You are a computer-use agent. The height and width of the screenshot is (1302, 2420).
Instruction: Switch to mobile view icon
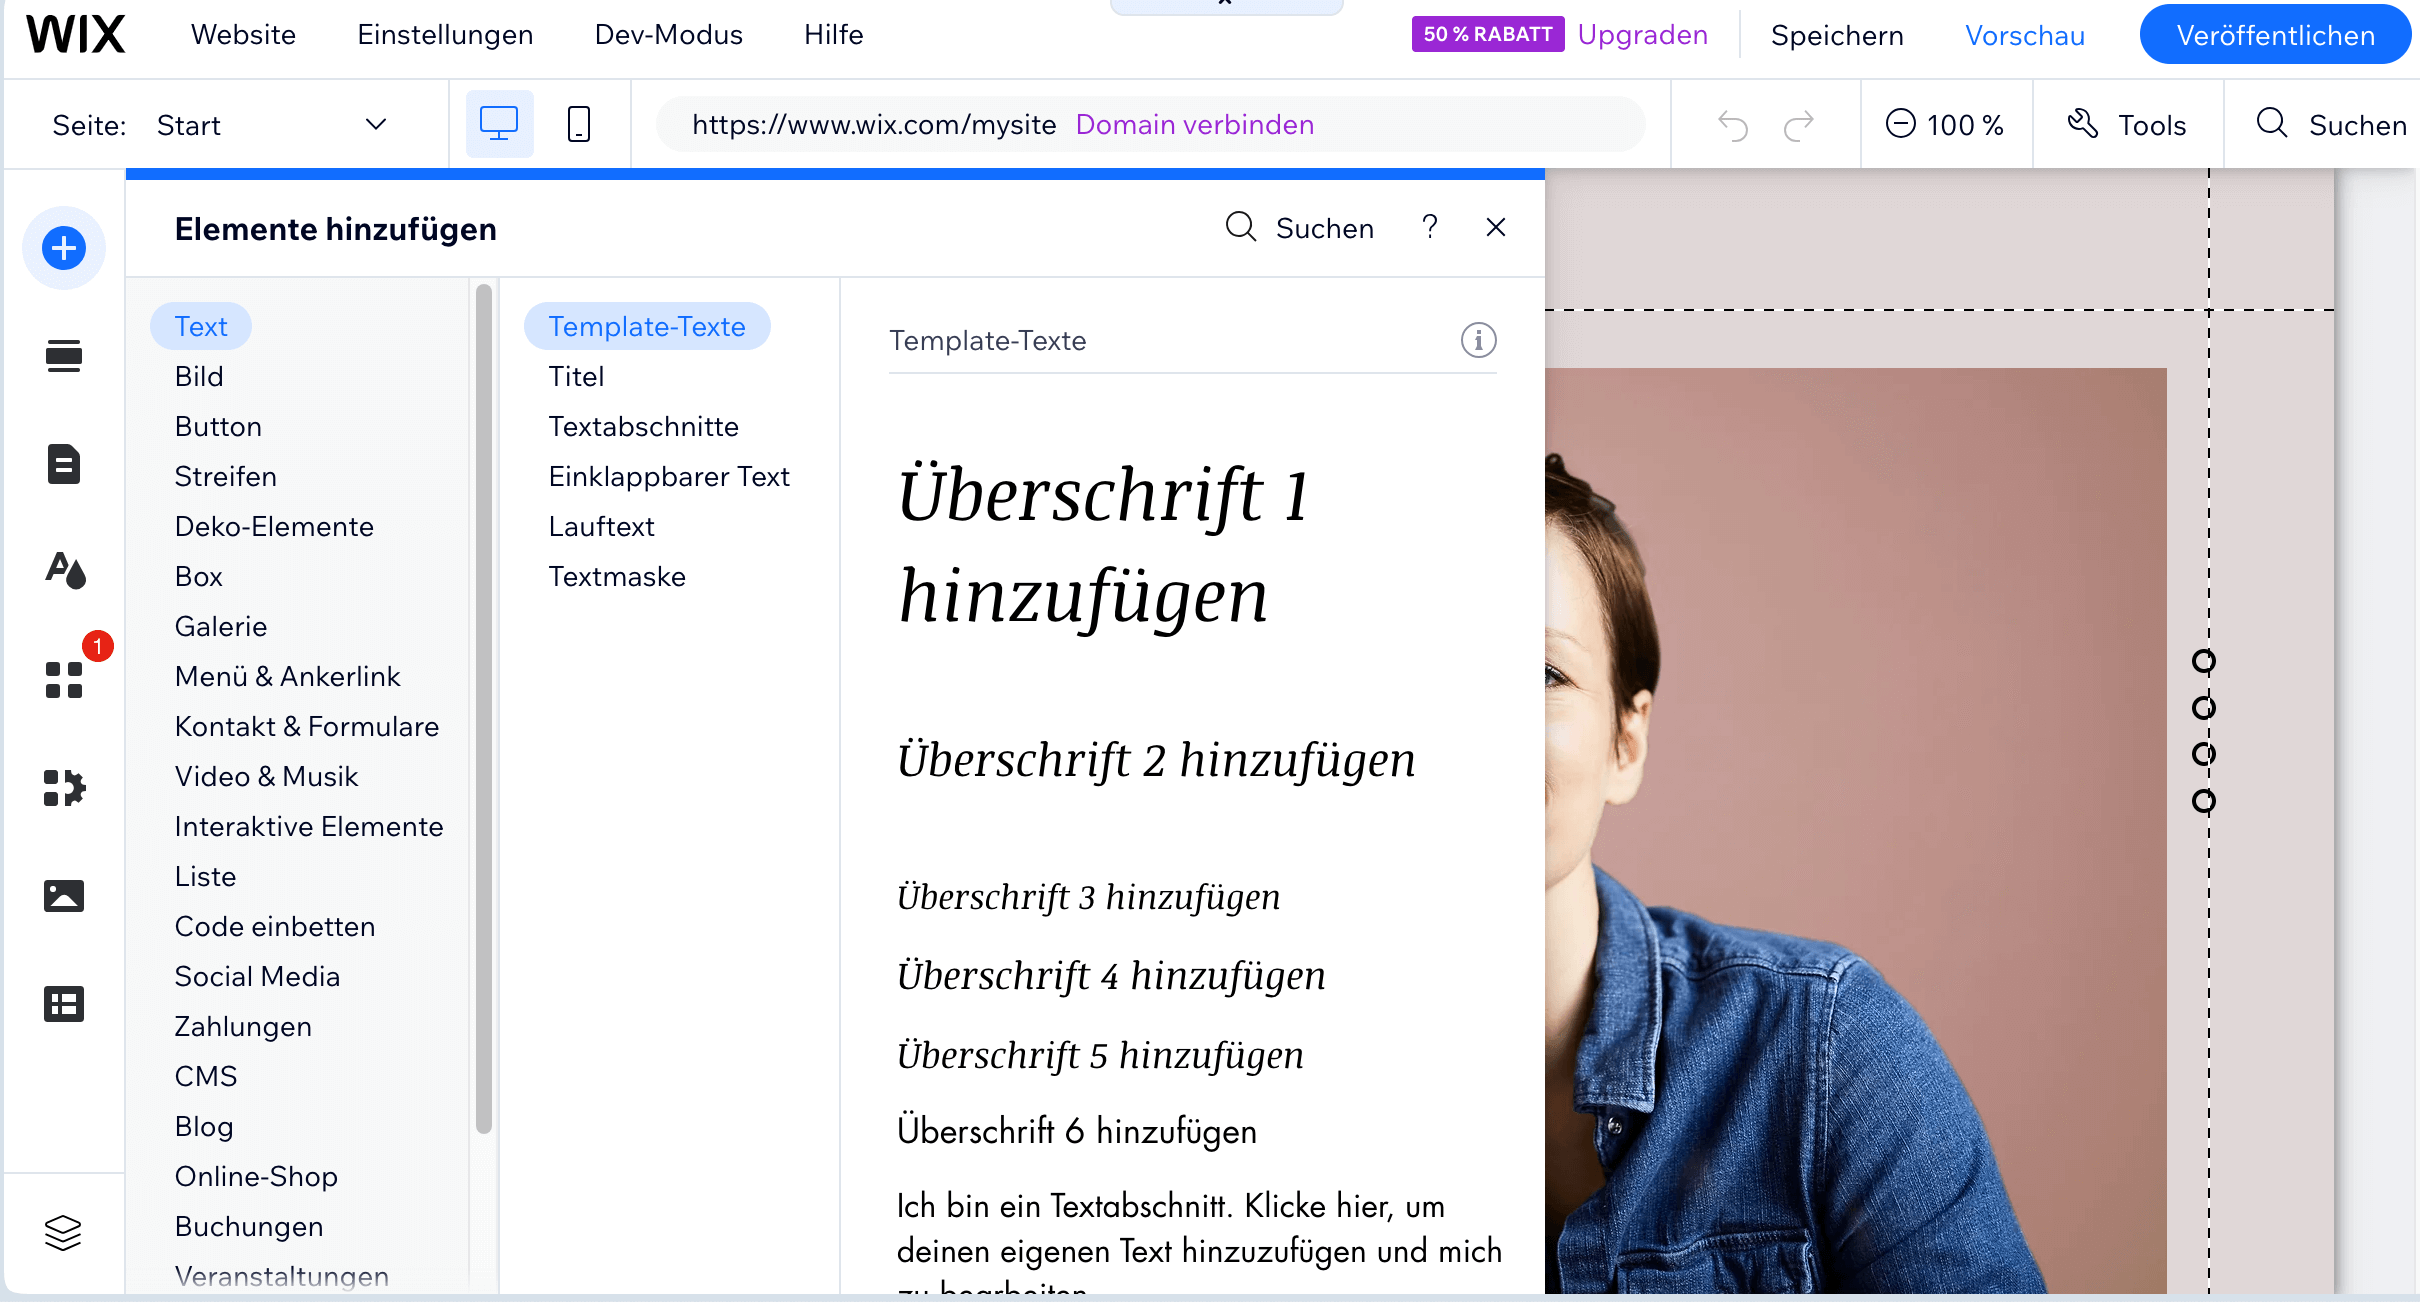(579, 124)
